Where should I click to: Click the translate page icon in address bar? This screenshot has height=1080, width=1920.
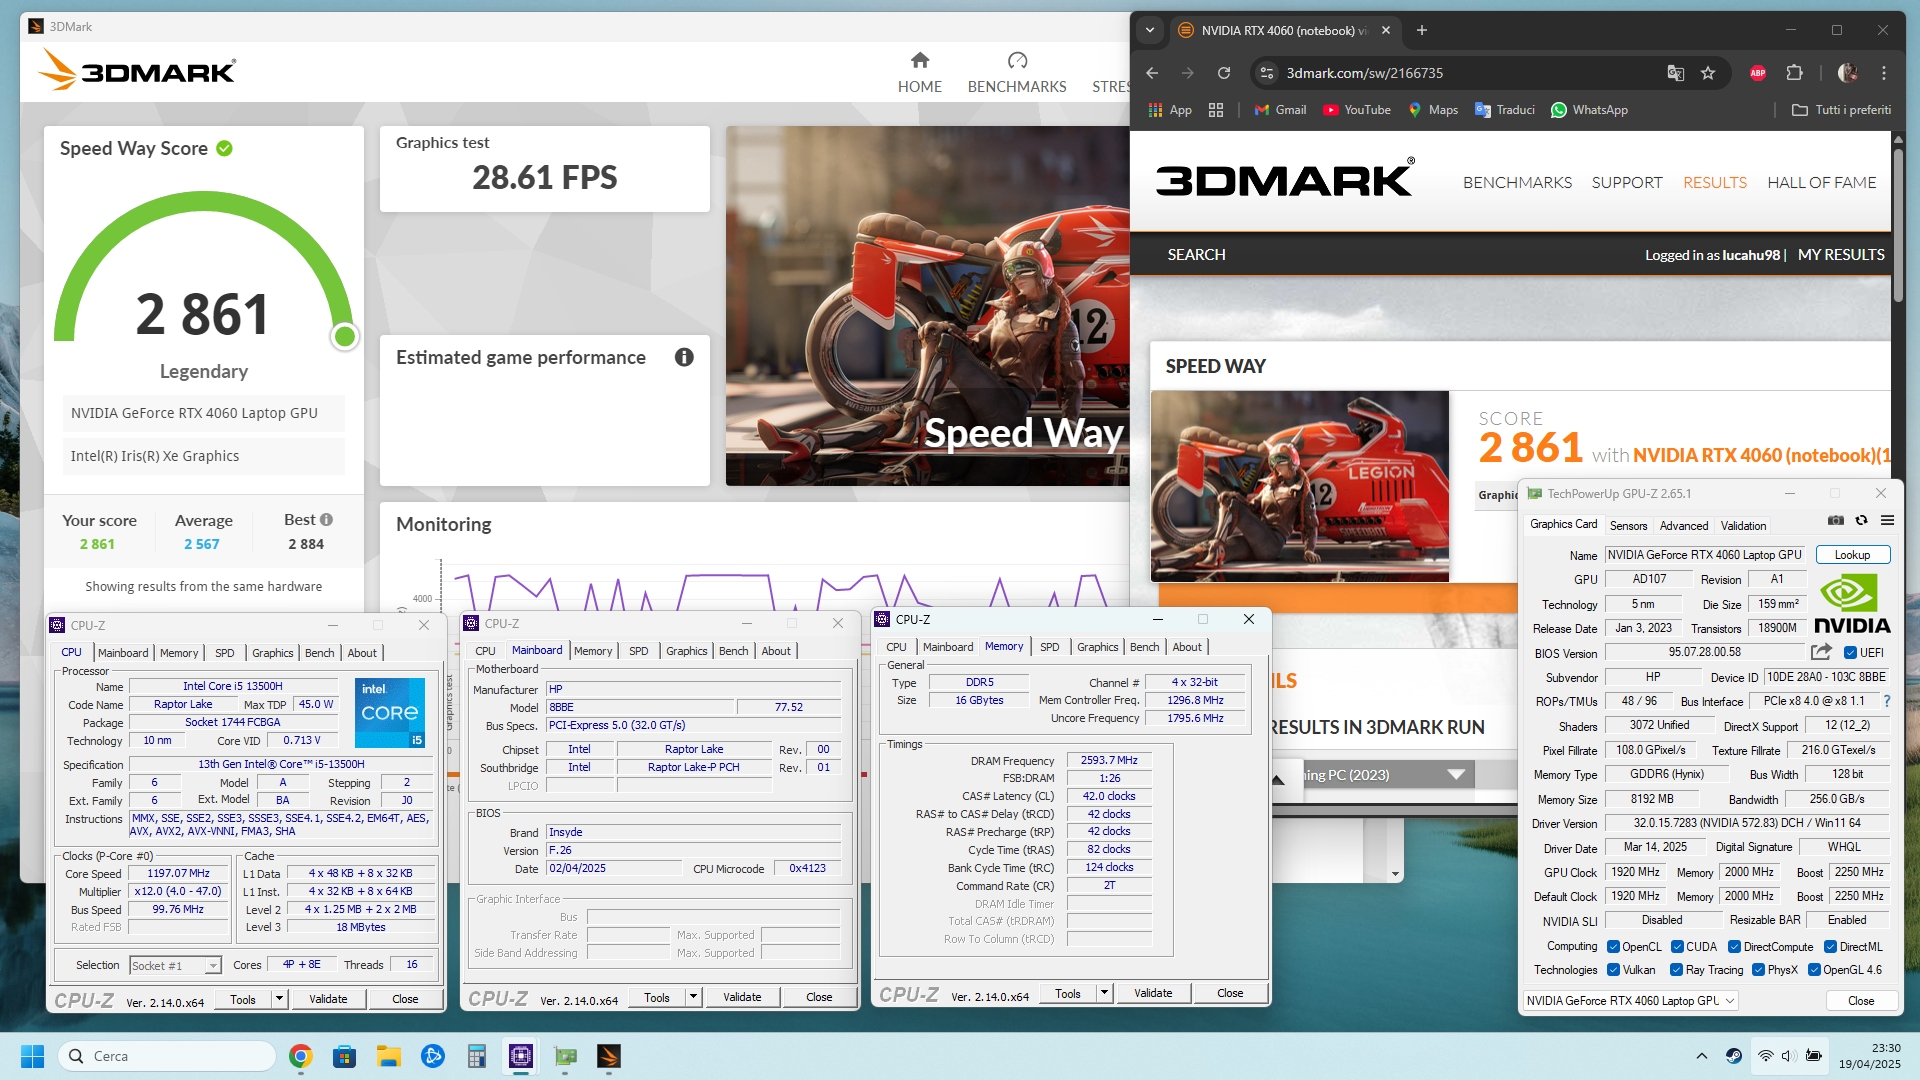[1676, 73]
